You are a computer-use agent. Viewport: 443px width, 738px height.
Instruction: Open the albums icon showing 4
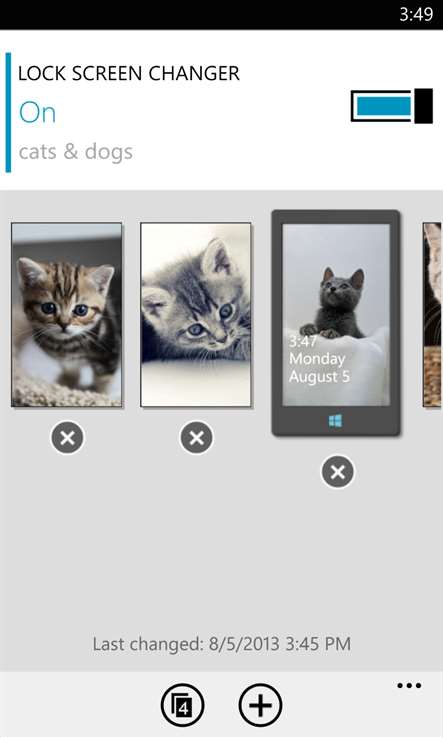[x=183, y=705]
